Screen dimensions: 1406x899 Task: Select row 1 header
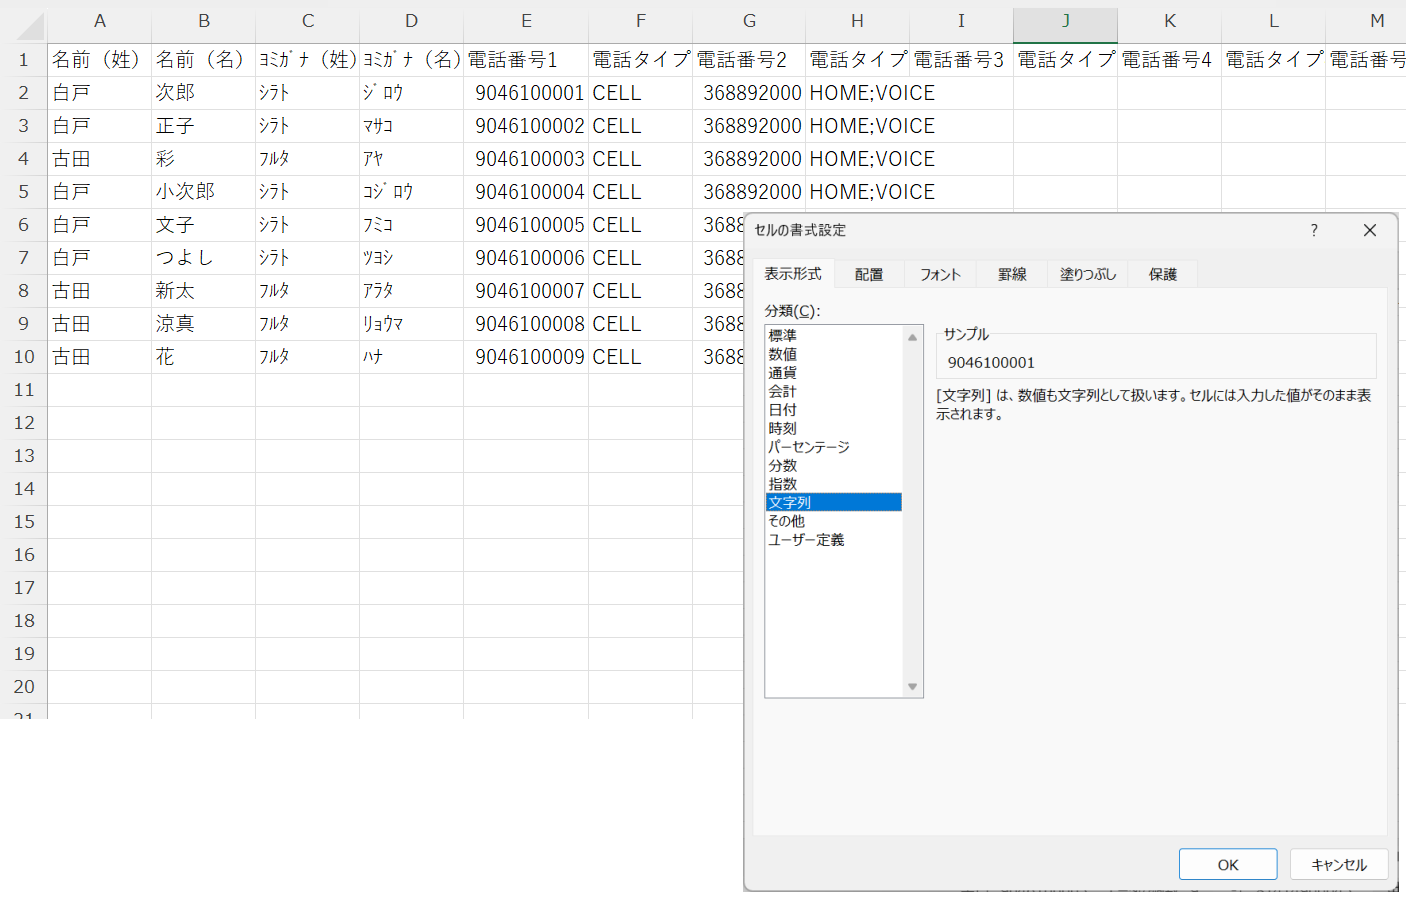click(24, 60)
